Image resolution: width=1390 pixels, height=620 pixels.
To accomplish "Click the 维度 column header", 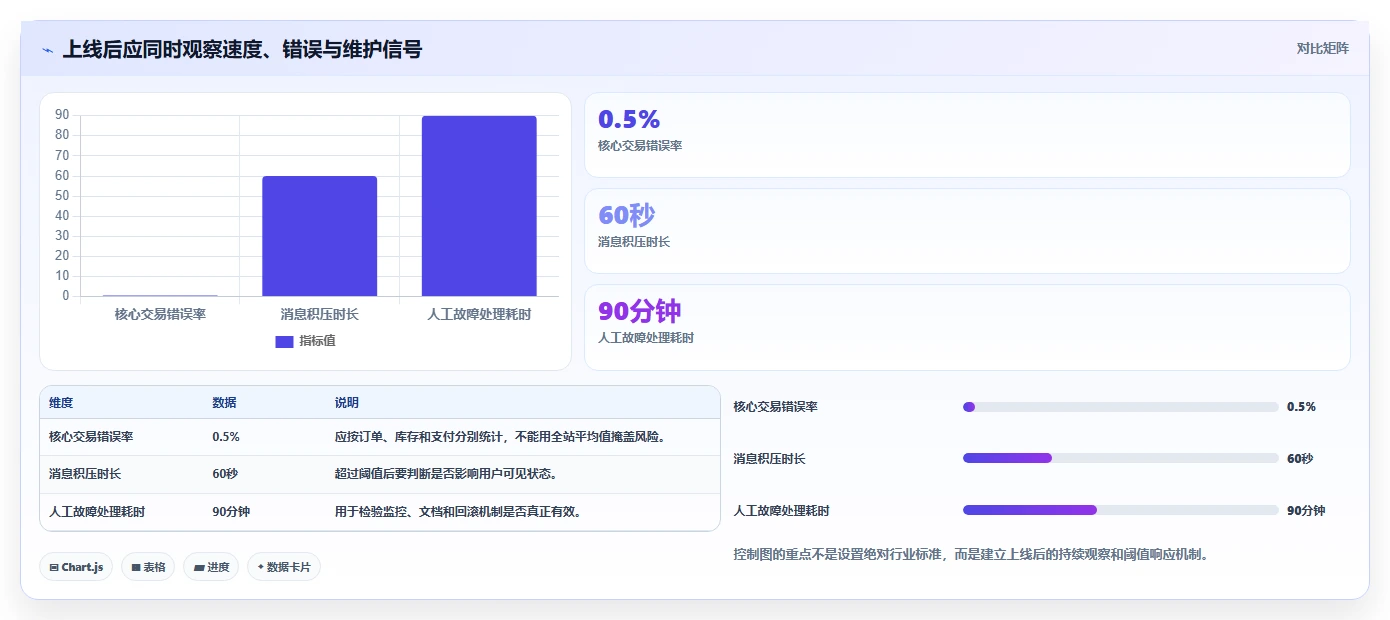I will click(x=61, y=403).
